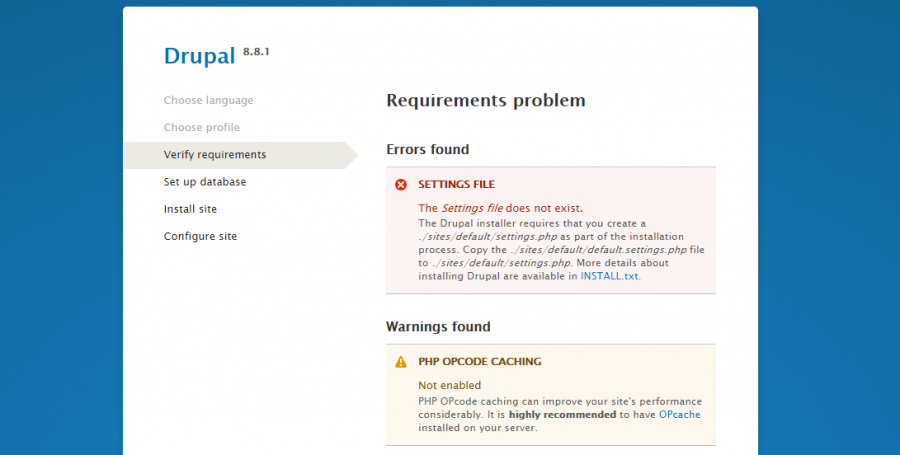Click the Warnings found heading

click(x=438, y=326)
